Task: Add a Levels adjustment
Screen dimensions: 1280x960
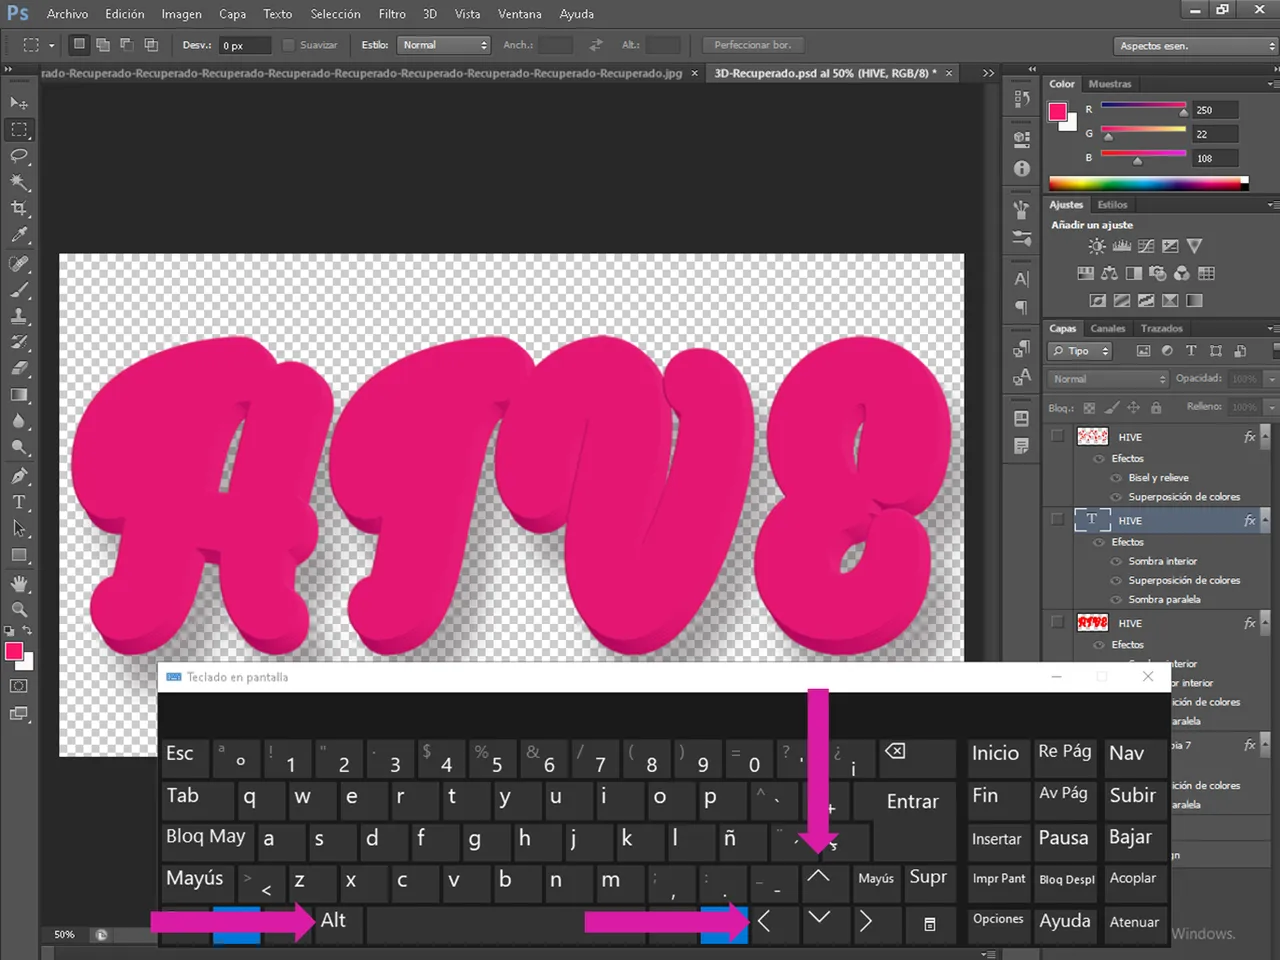Action: 1122,246
